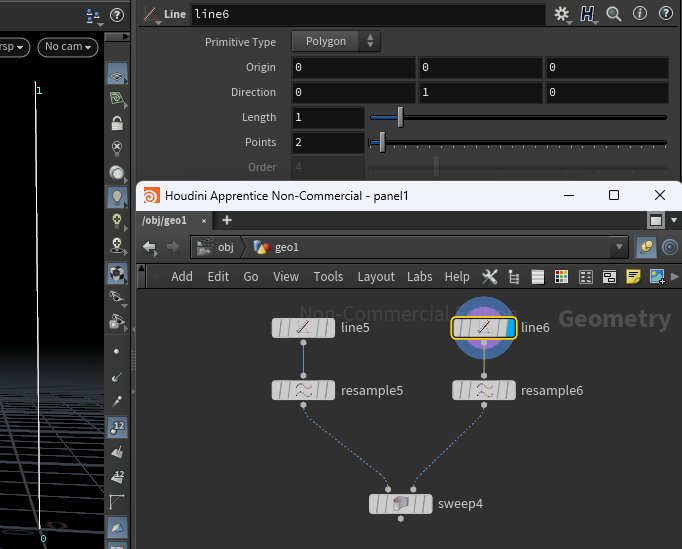Click the crossed-out light bulb icon

point(117,148)
